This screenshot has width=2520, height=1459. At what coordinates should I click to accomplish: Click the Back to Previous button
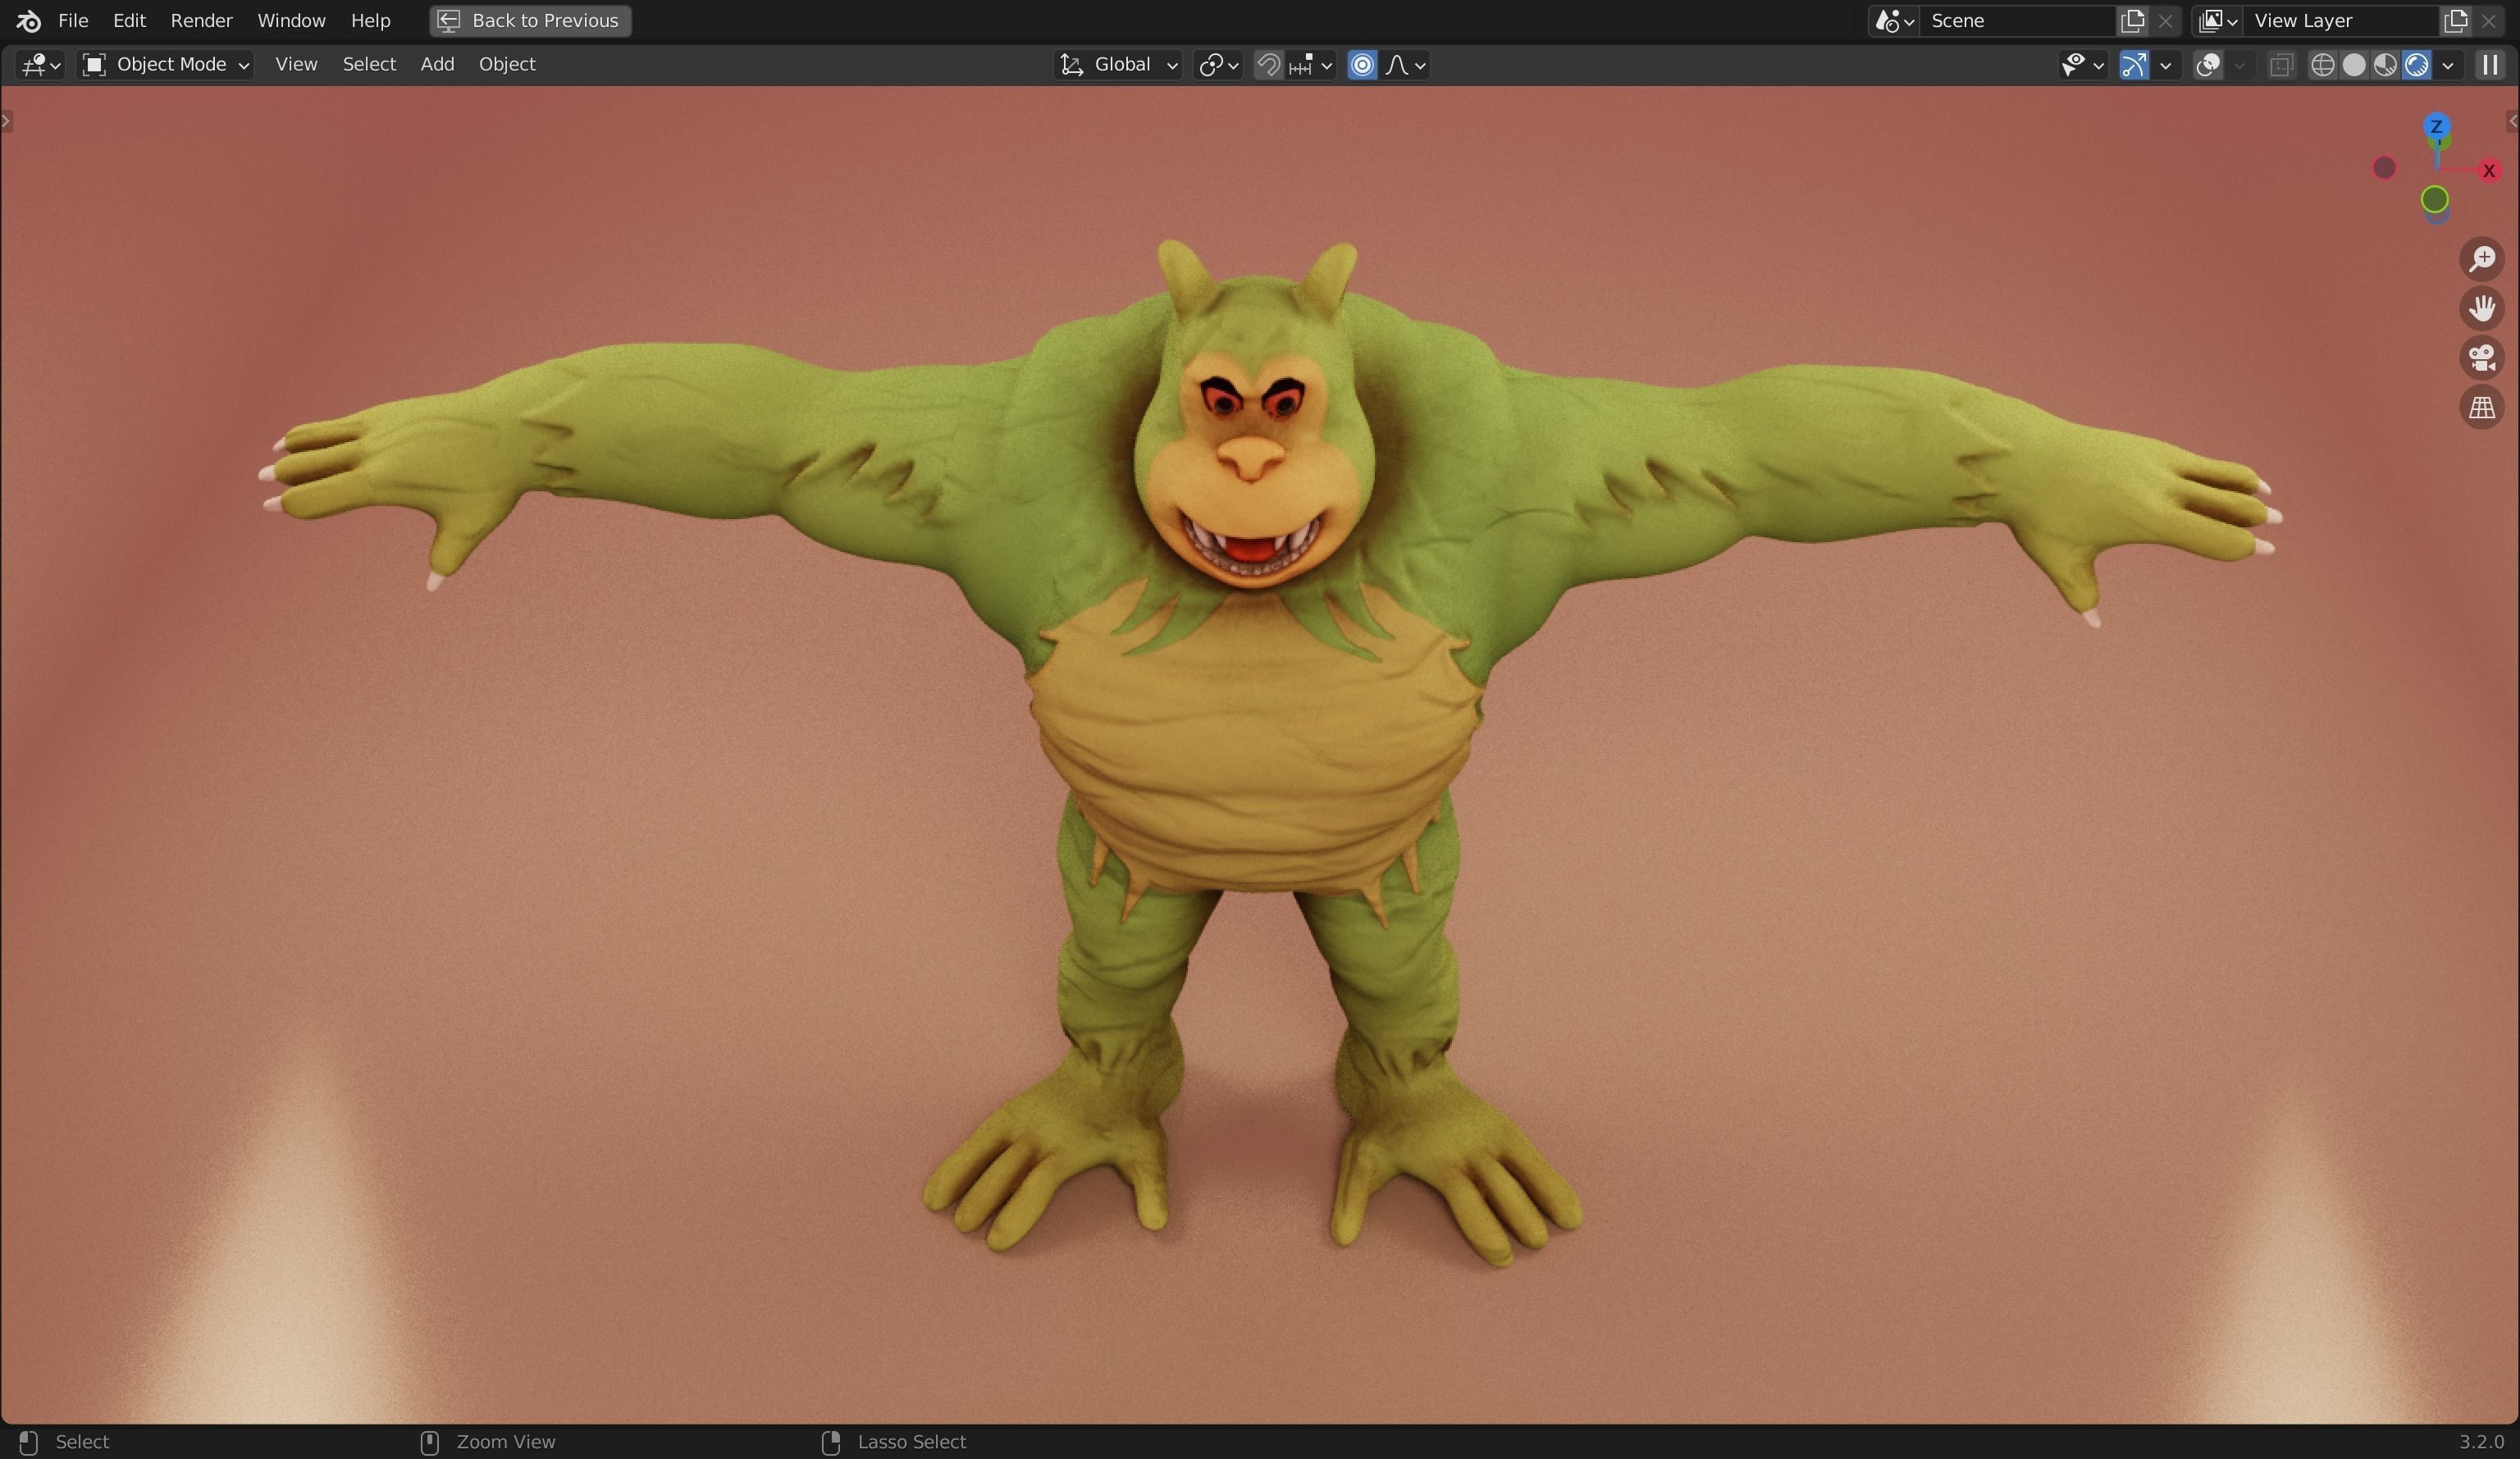(x=530, y=20)
